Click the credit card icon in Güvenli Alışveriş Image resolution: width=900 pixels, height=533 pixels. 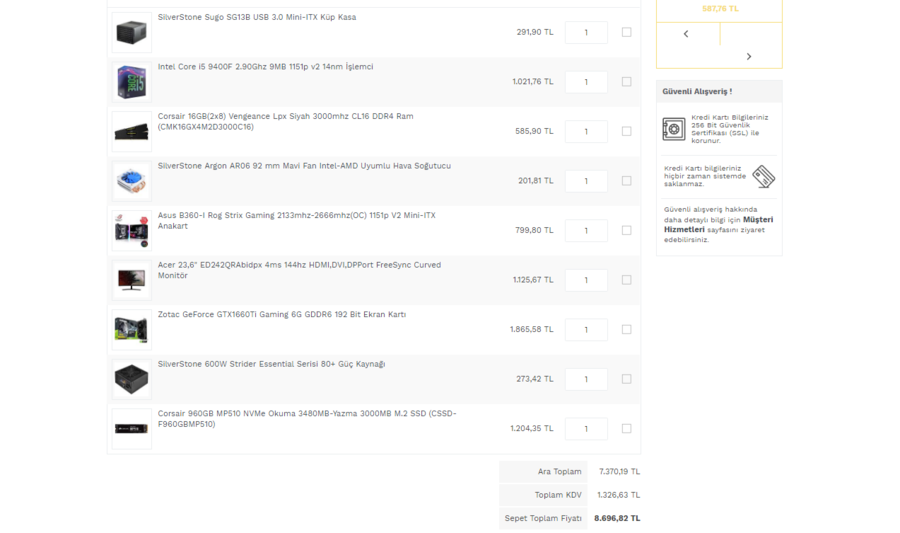(764, 176)
